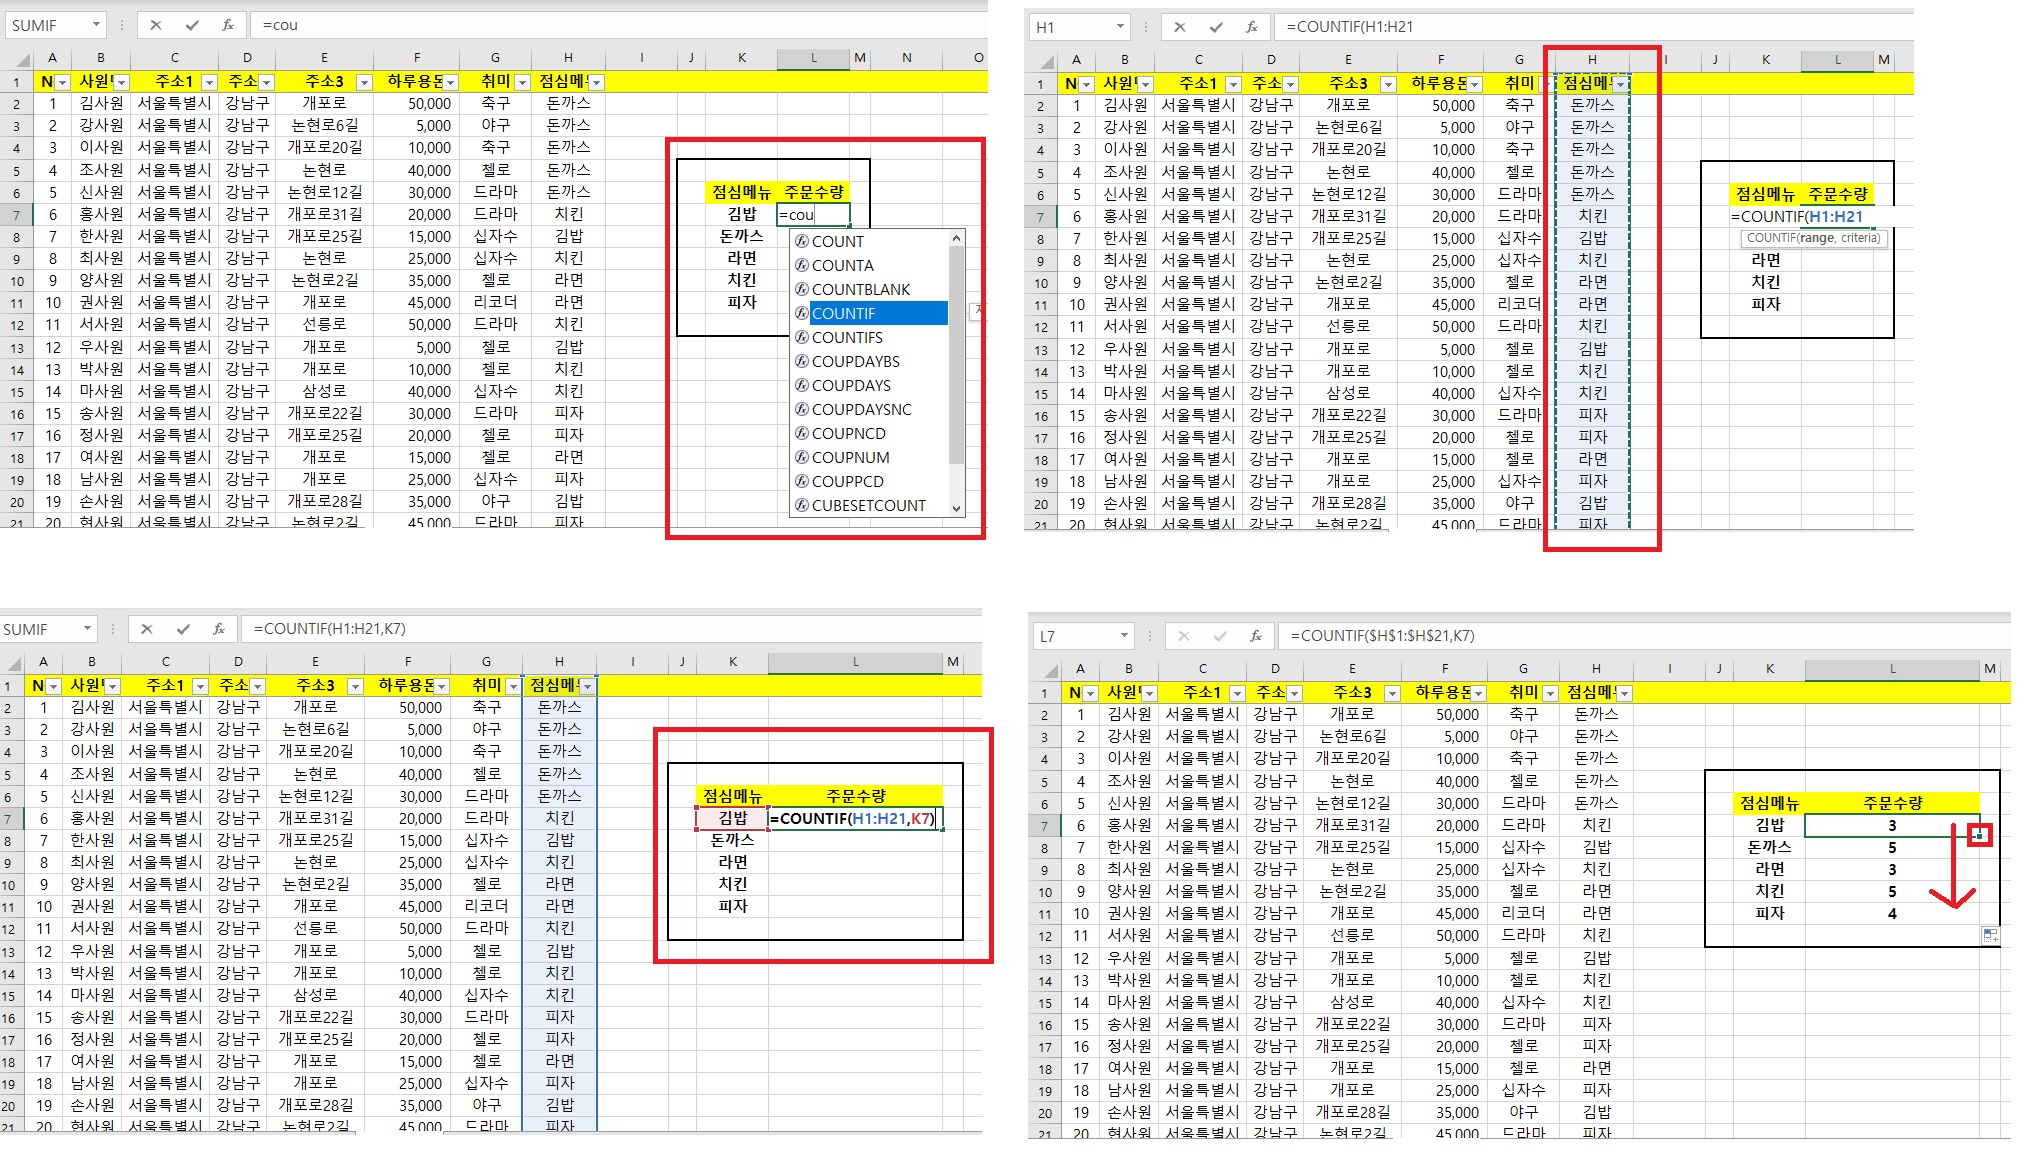The image size is (2032, 1172).
Task: Open the name box dropdown showing H1
Action: [x=1120, y=27]
